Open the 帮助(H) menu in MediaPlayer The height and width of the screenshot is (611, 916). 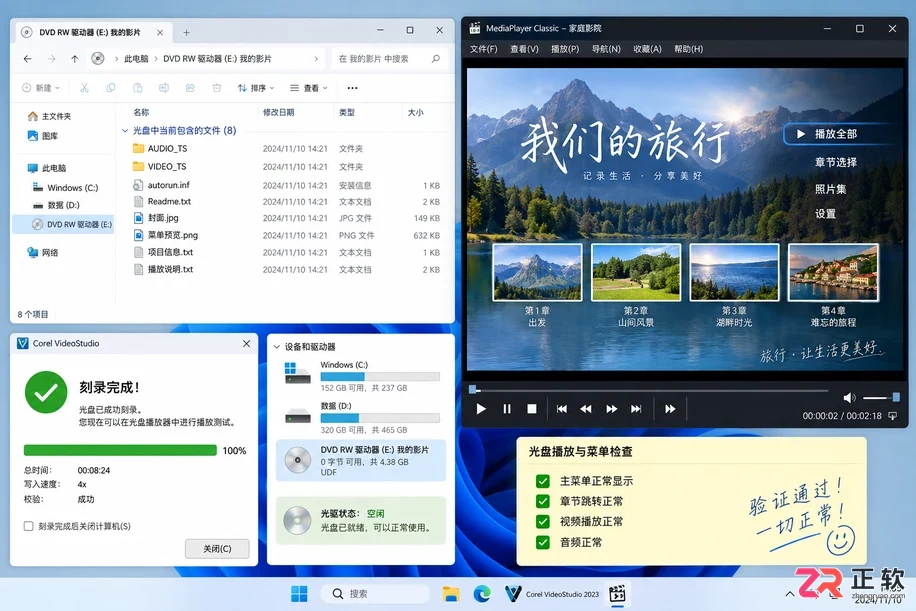689,49
